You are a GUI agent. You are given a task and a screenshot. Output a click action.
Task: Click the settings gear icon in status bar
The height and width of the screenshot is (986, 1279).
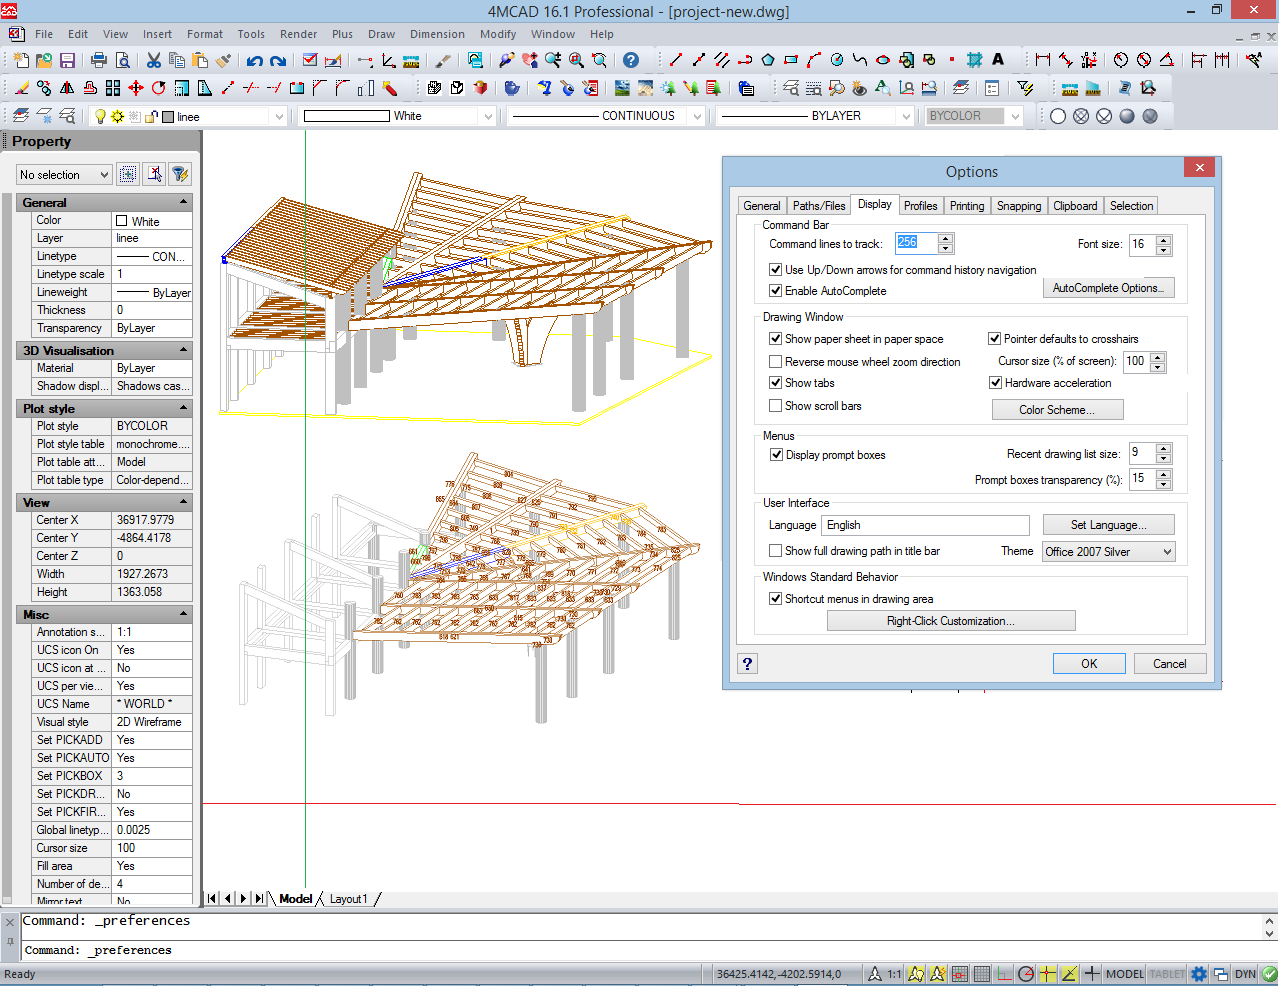(x=1199, y=974)
